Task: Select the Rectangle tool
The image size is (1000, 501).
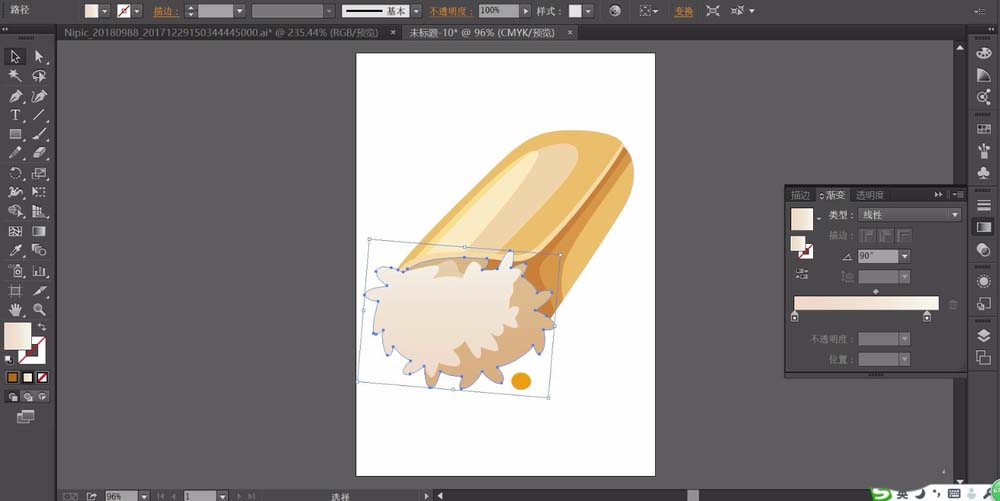Action: 15,134
